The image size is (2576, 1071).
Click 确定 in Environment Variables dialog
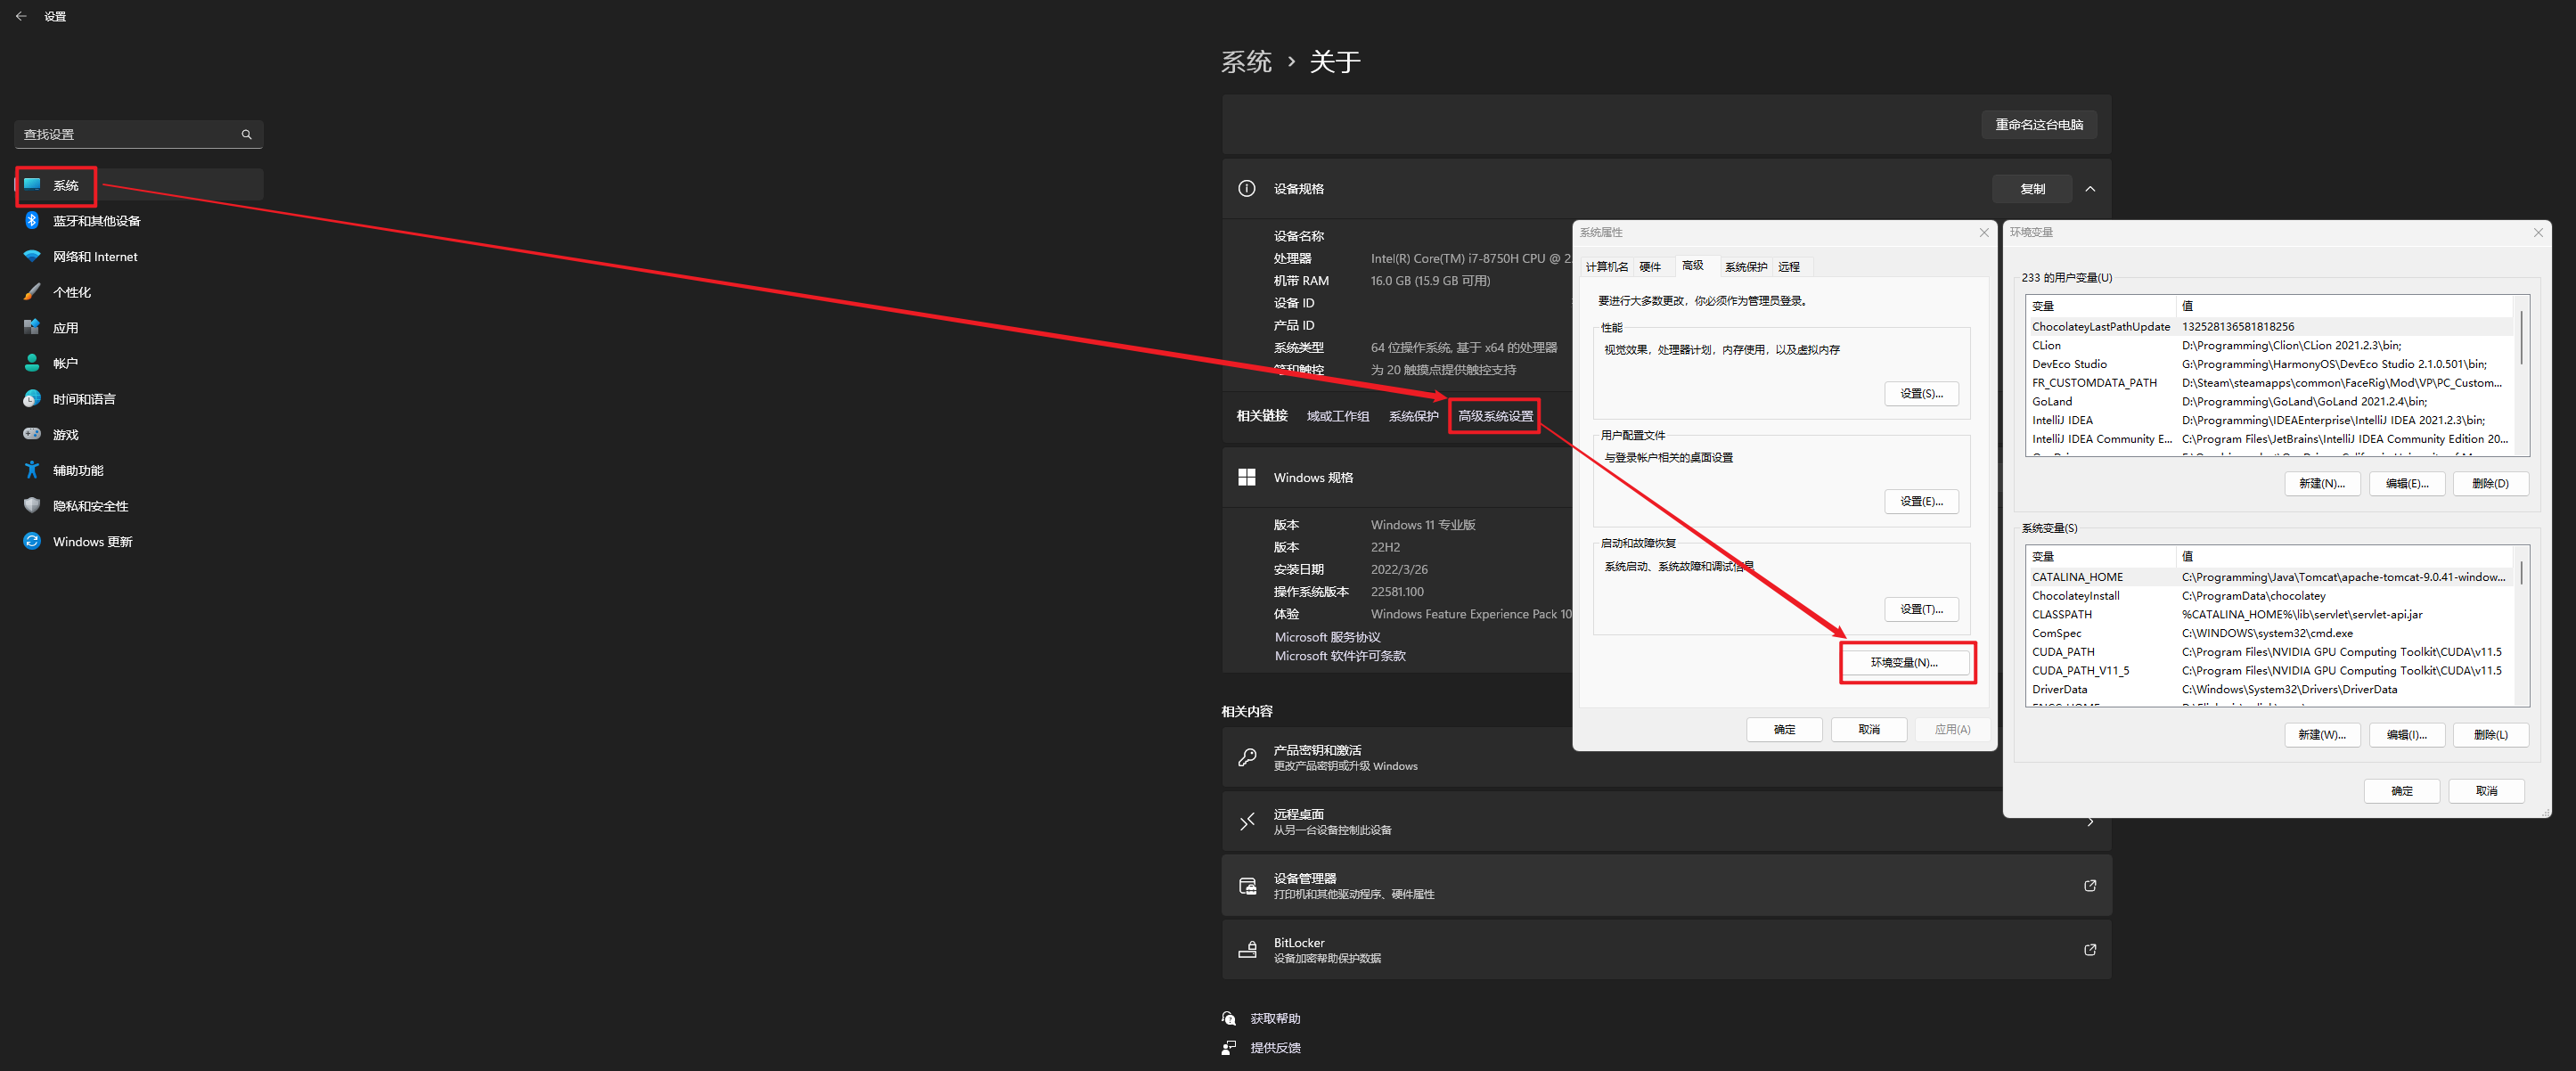(2401, 791)
